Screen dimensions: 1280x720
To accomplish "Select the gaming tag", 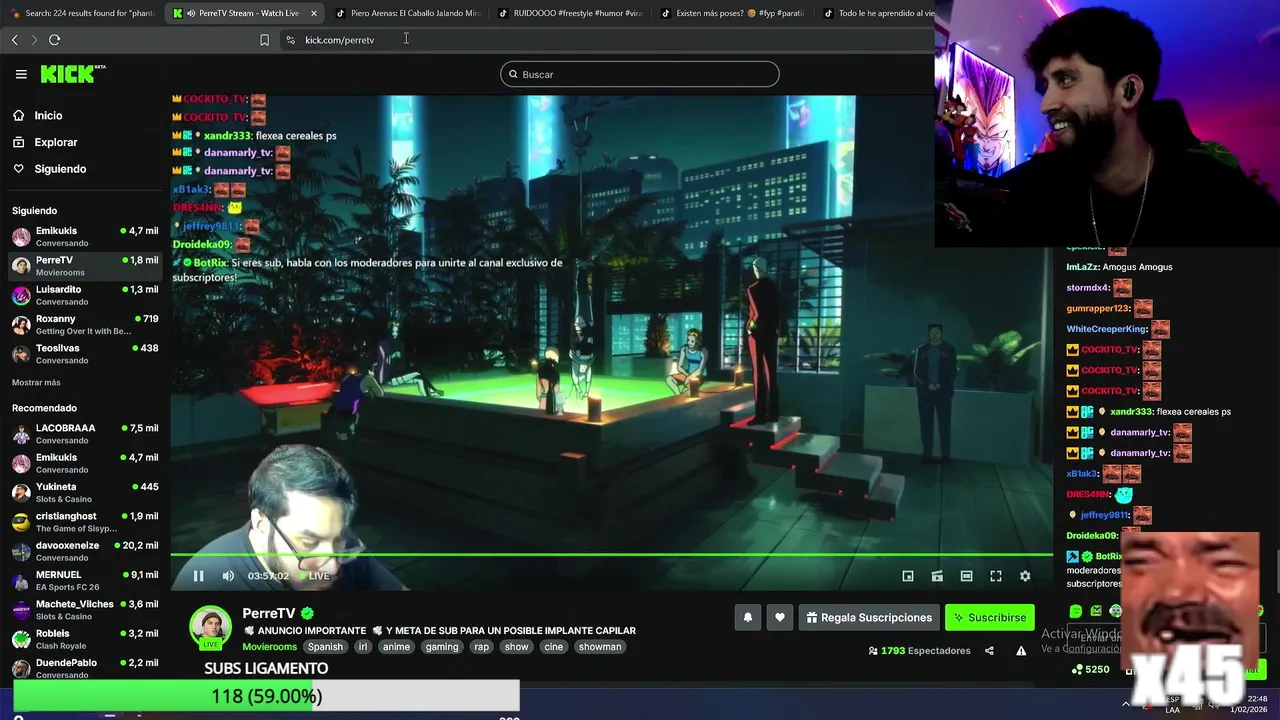I will (442, 647).
